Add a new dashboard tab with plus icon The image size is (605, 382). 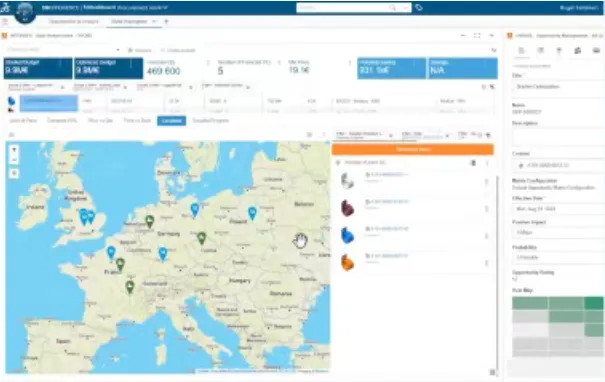[x=166, y=21]
